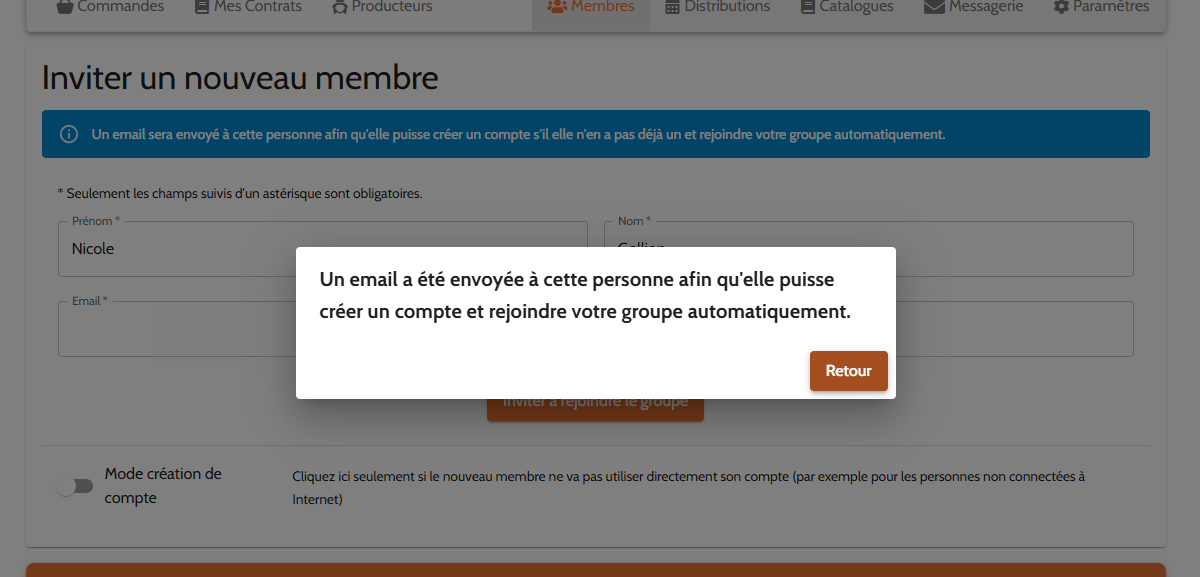Open the Distributions tab
This screenshot has width=1200, height=577.
pos(727,7)
